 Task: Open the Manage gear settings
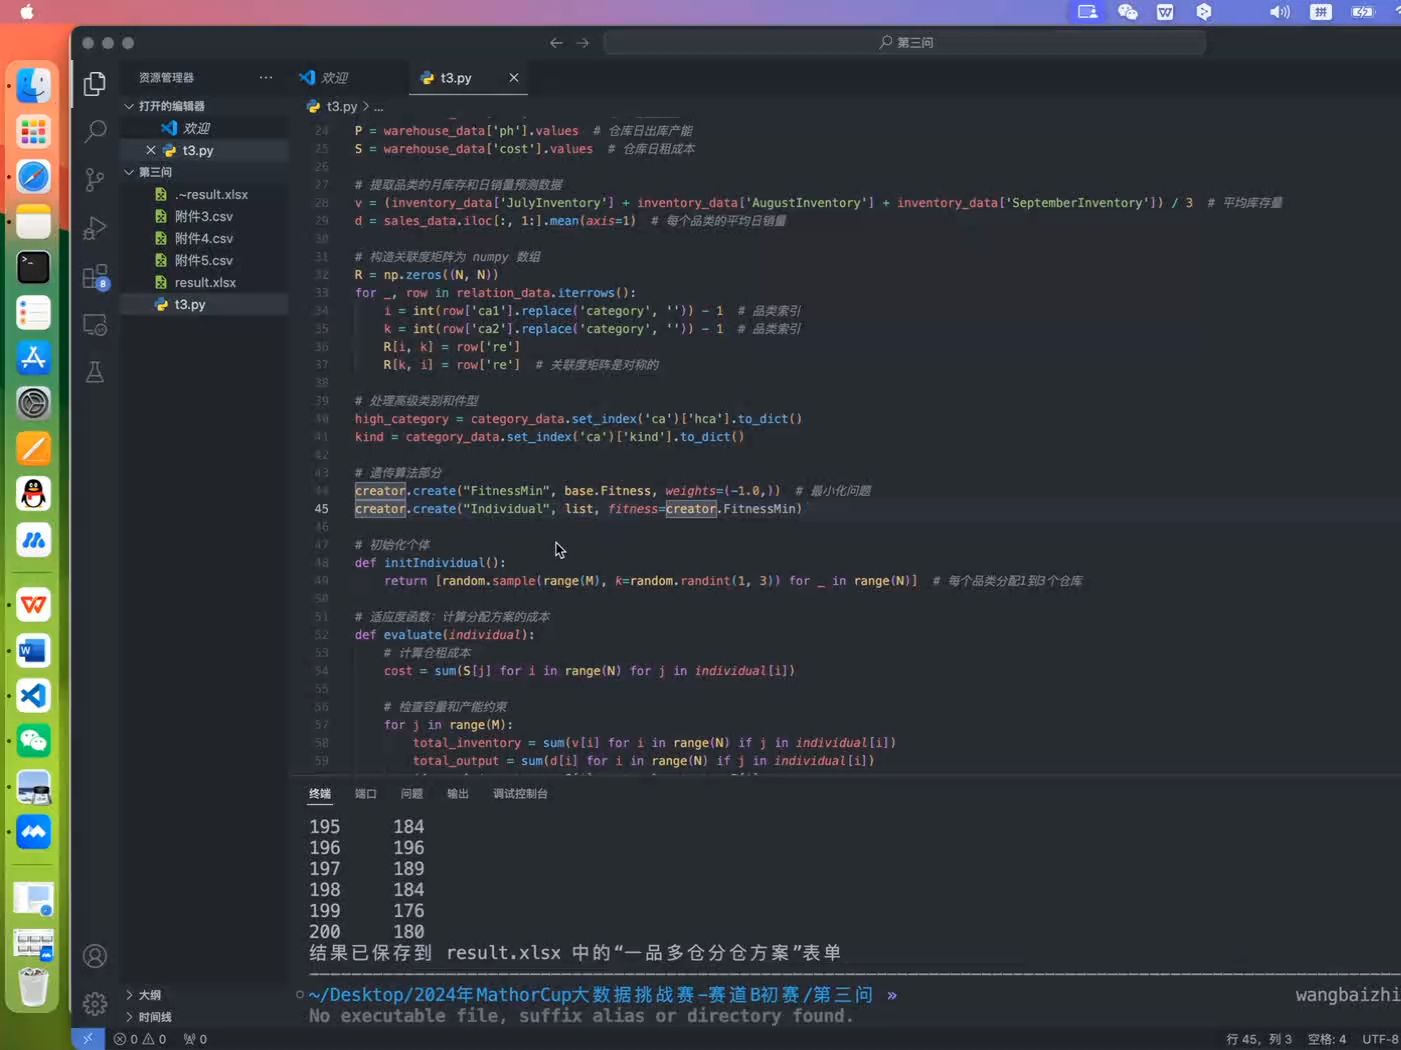click(95, 1003)
